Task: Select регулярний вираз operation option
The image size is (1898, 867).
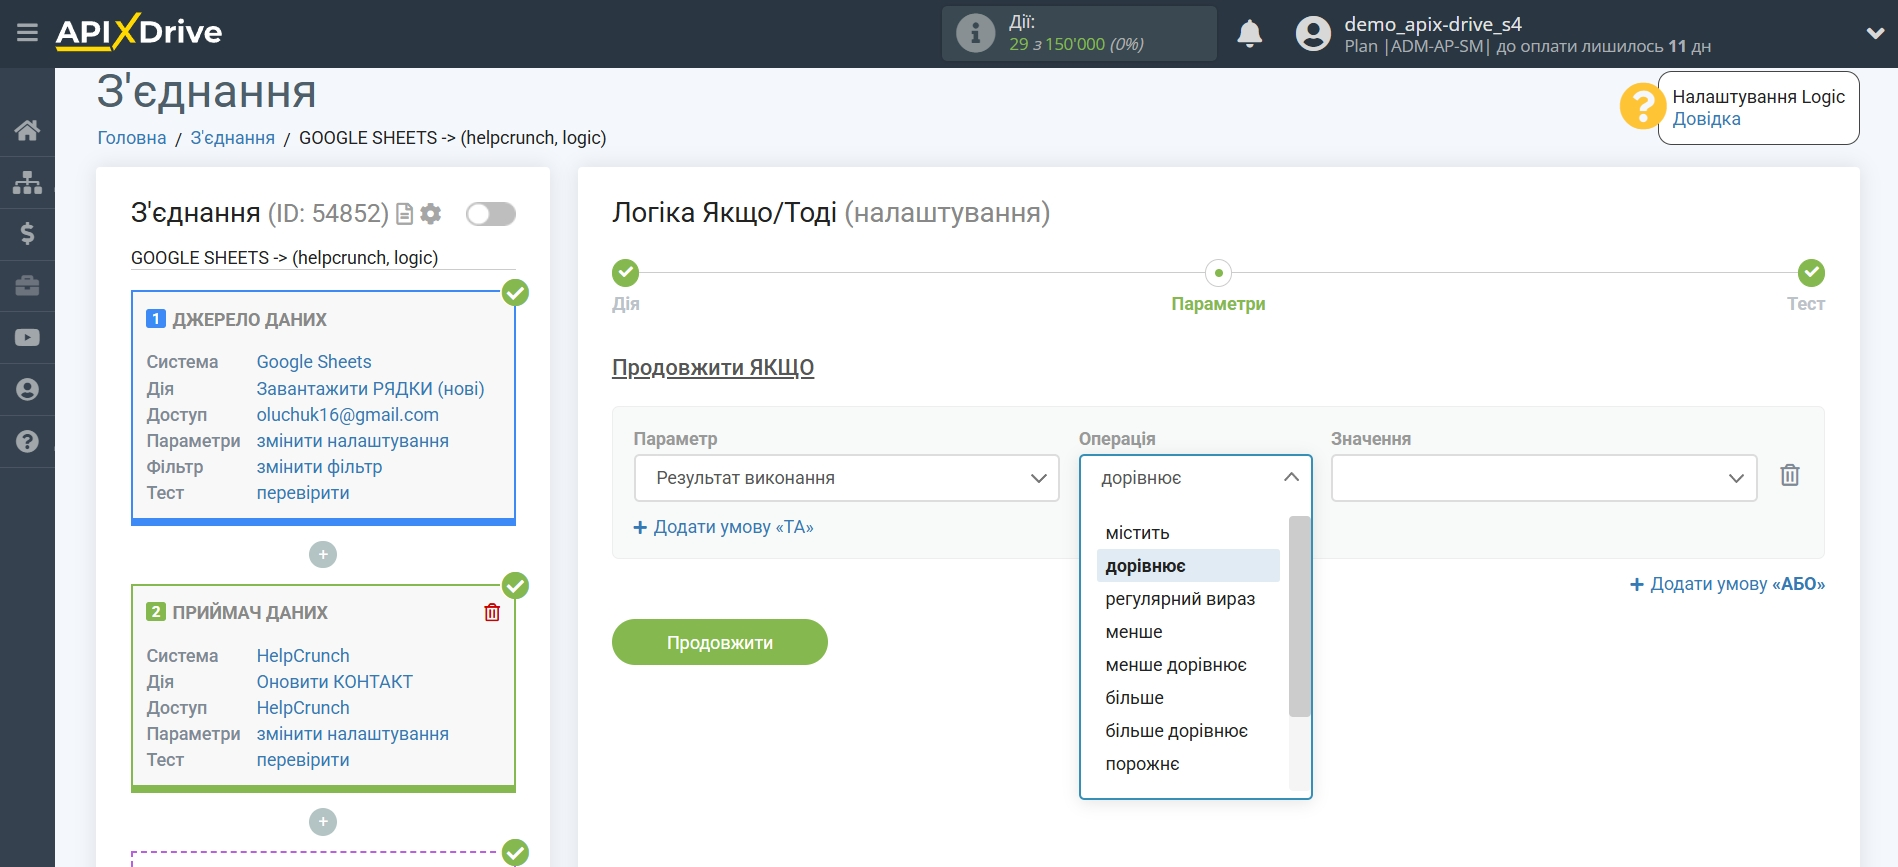Action: pyautogui.click(x=1187, y=599)
